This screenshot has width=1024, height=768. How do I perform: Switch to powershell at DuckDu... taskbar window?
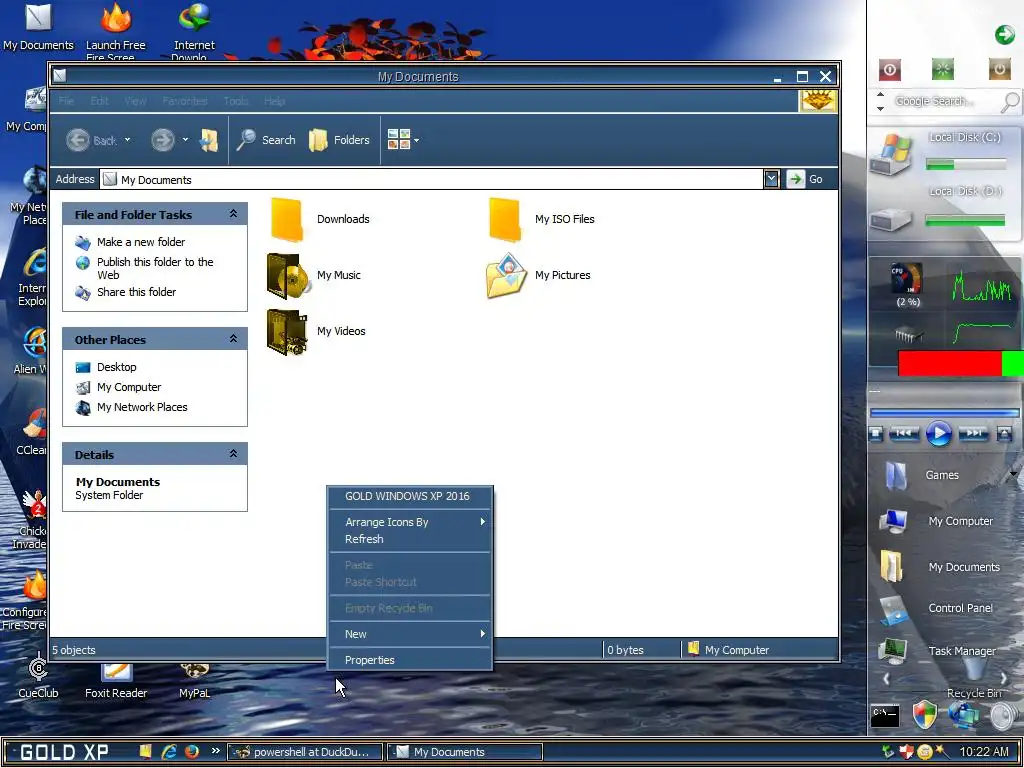click(304, 752)
